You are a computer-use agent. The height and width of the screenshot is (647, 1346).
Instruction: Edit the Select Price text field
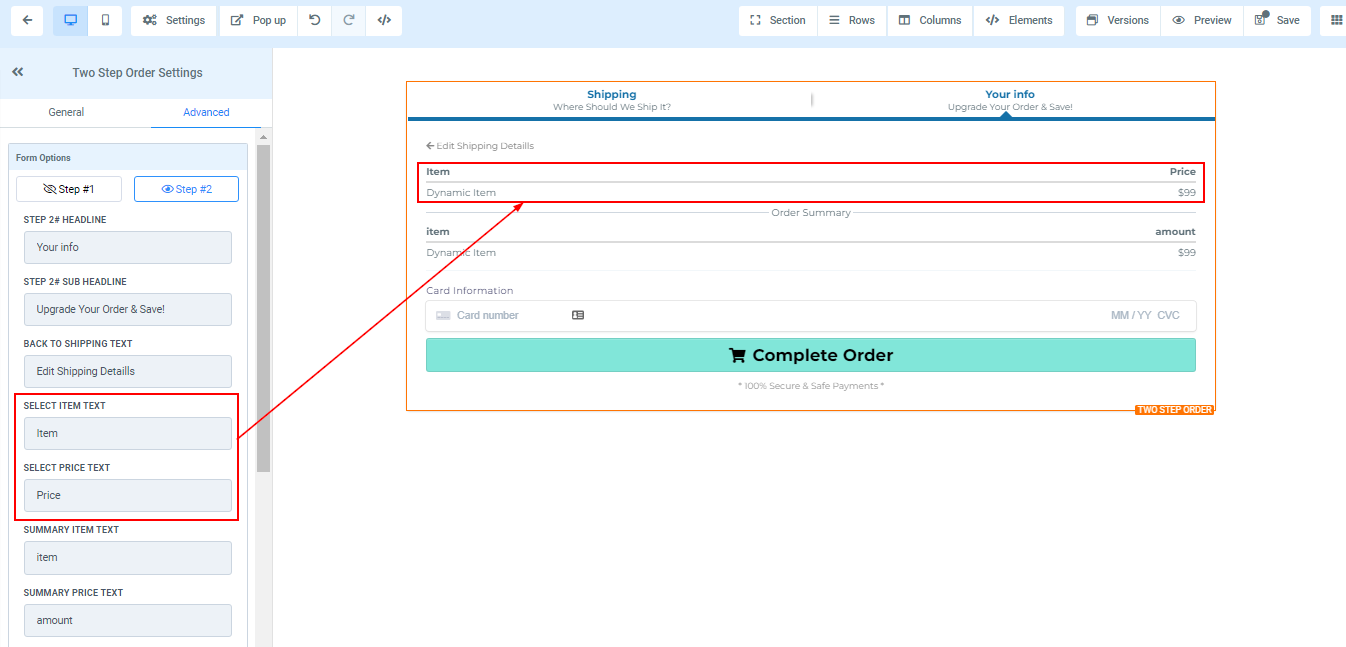(x=128, y=495)
